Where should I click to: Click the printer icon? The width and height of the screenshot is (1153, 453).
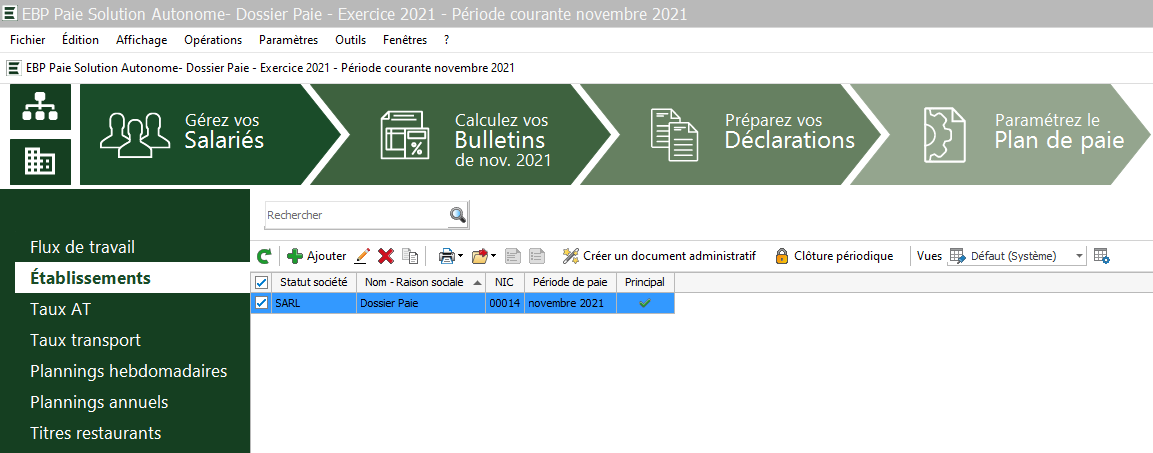(x=446, y=256)
